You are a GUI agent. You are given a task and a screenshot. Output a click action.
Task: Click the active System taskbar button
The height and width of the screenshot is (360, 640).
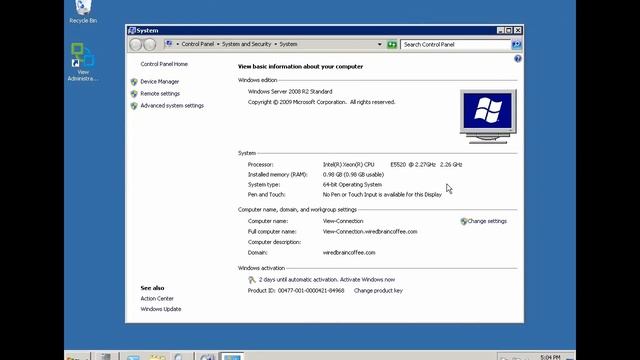pos(232,356)
